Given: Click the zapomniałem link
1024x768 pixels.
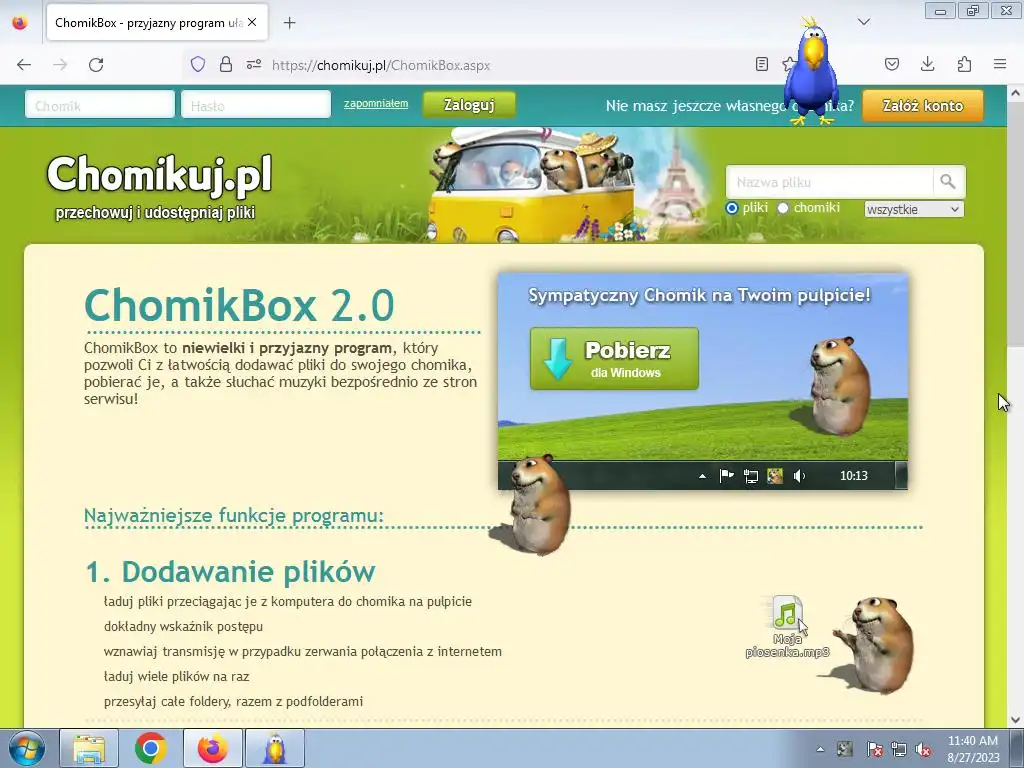Looking at the screenshot, I should pyautogui.click(x=376, y=103).
